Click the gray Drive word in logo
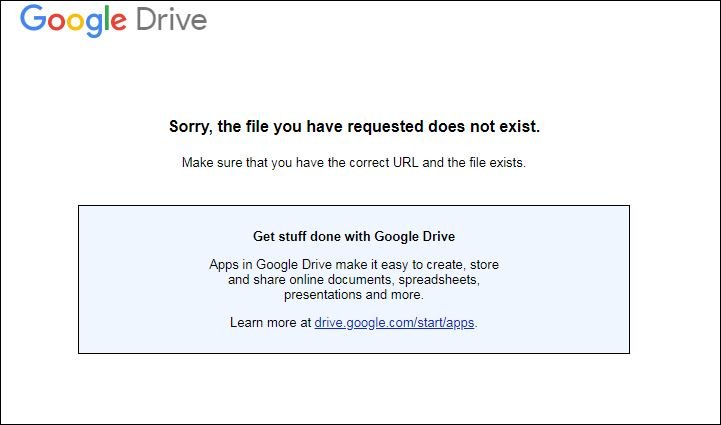The width and height of the screenshot is (721, 425). [x=172, y=19]
